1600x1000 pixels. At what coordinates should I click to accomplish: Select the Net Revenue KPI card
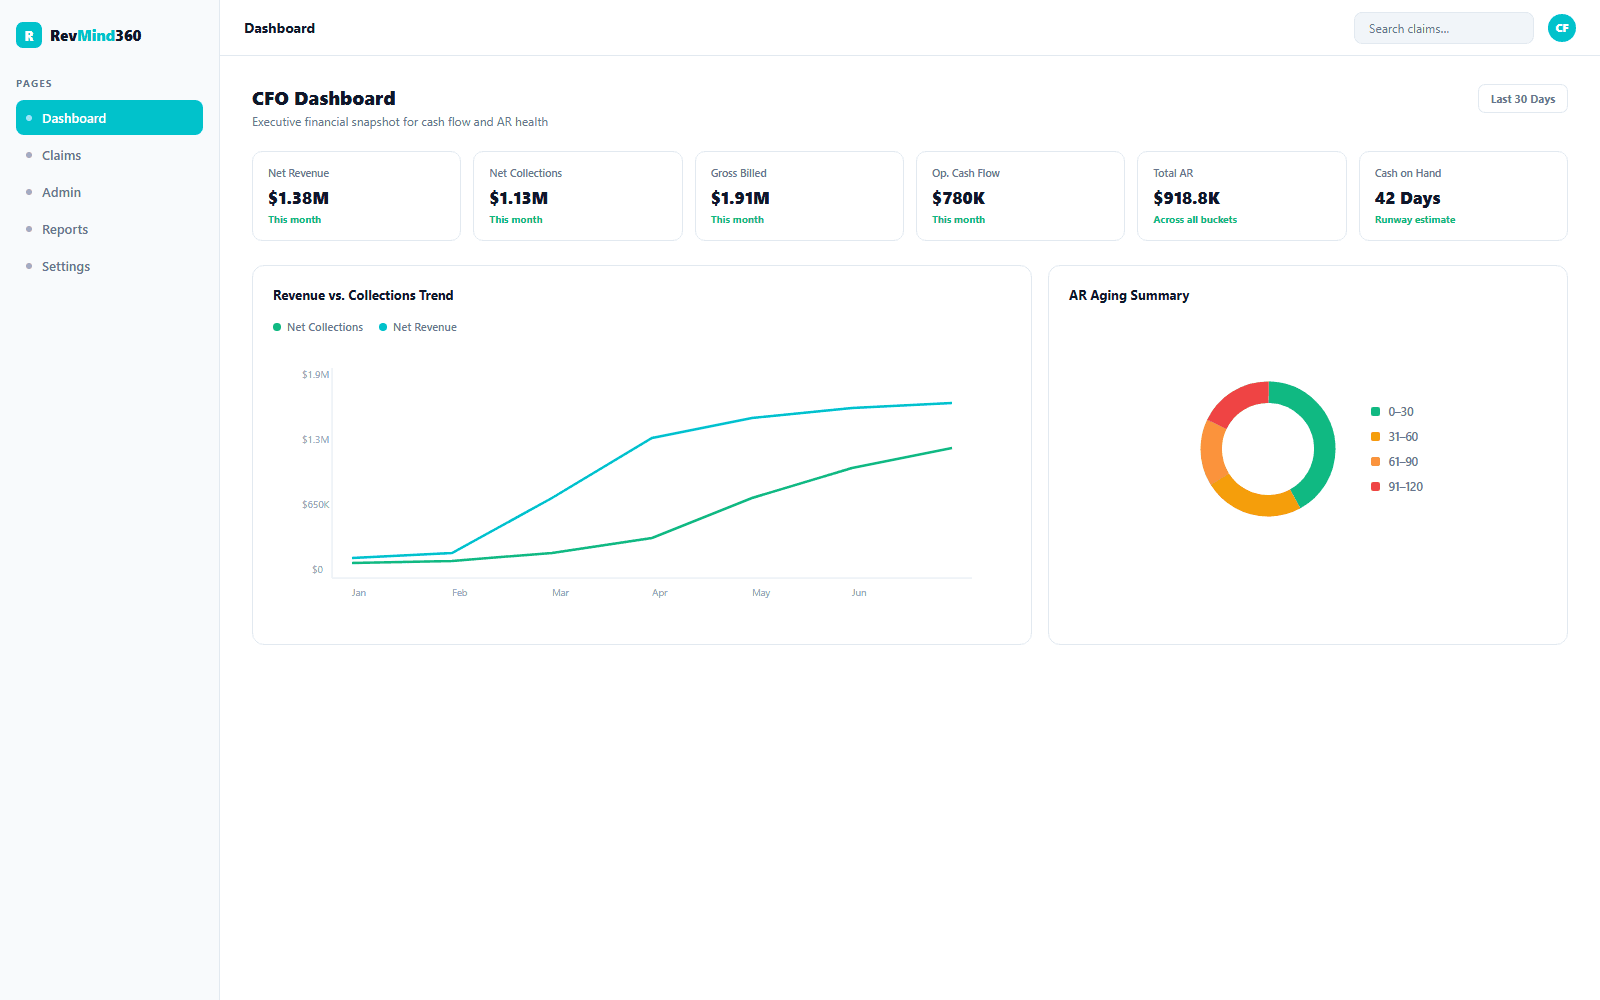(356, 196)
